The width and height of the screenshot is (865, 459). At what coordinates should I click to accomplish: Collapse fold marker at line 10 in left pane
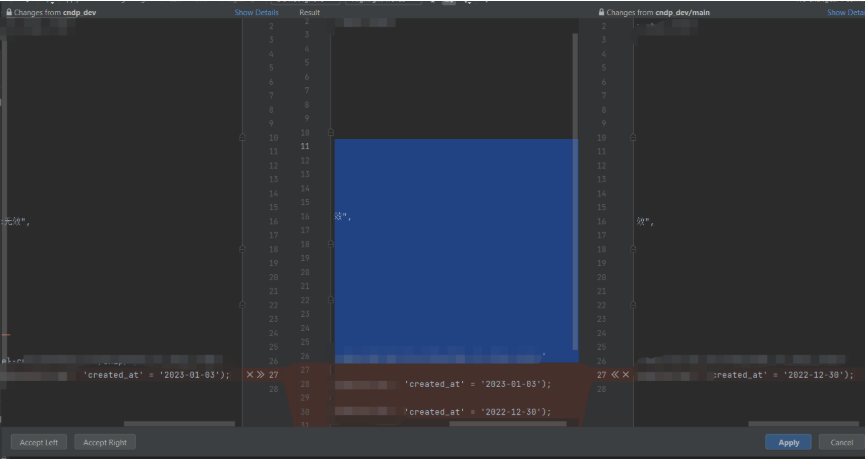242,137
